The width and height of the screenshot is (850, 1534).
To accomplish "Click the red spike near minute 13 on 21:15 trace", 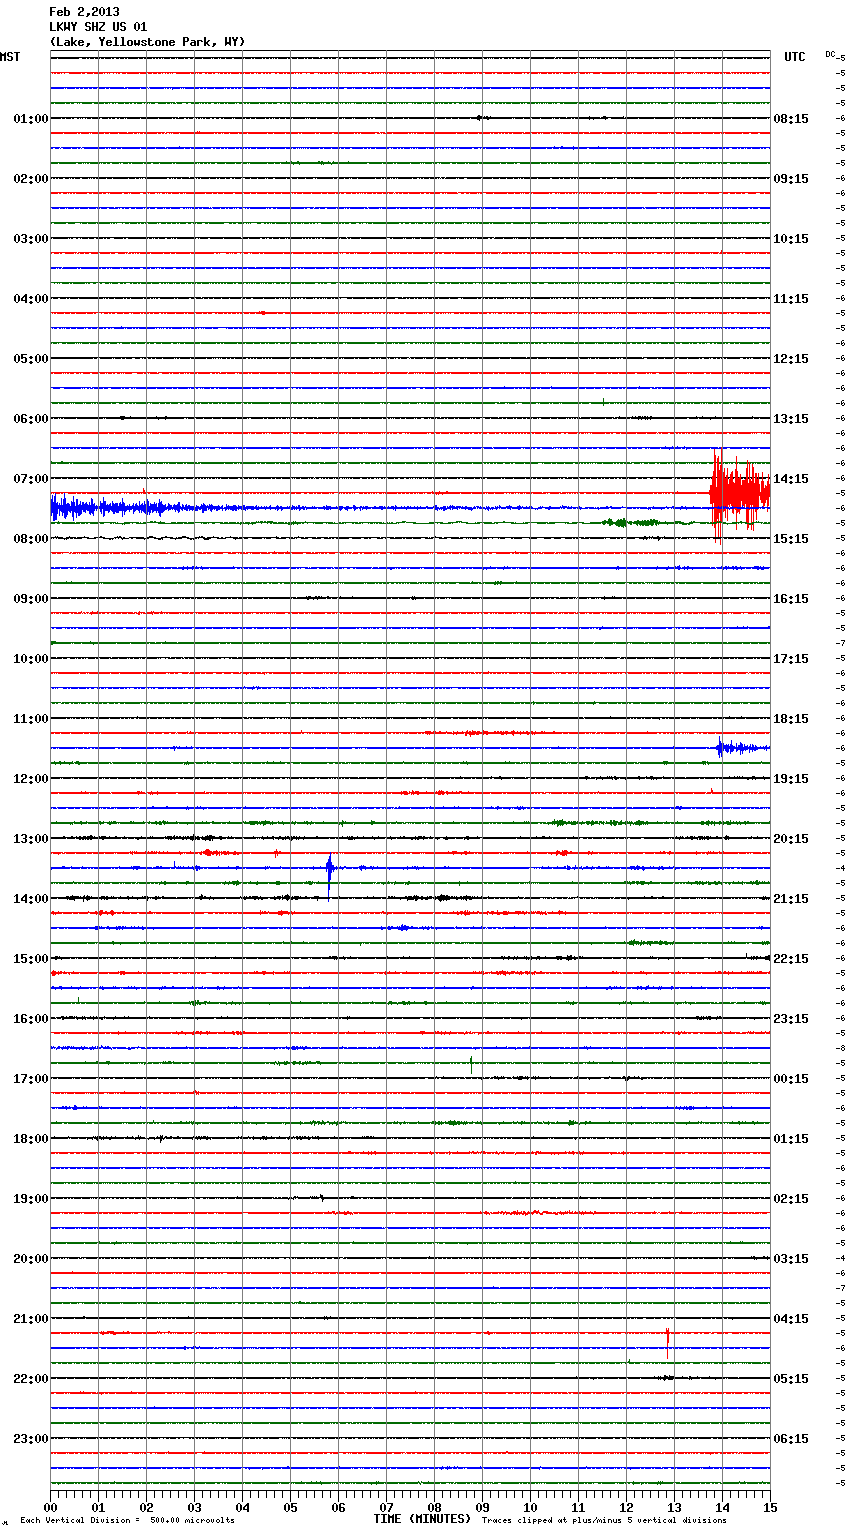I will pos(668,1341).
